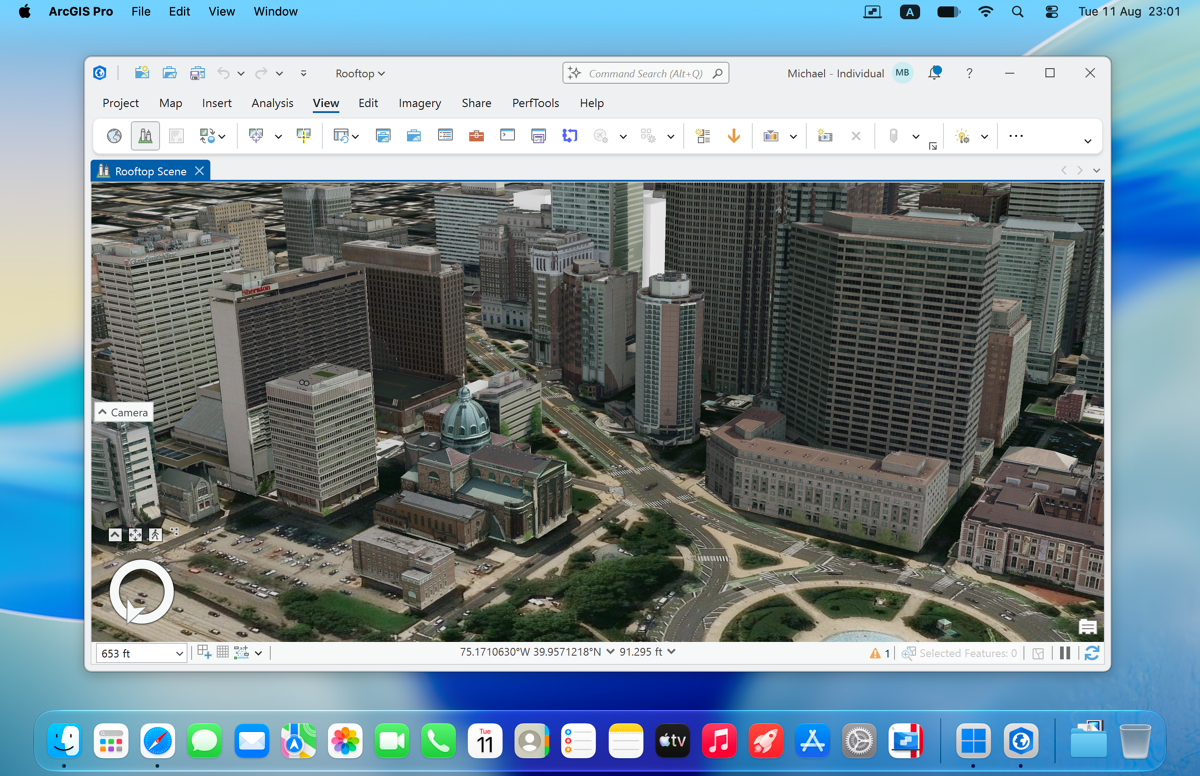Click the Global scene view globe icon

[114, 136]
